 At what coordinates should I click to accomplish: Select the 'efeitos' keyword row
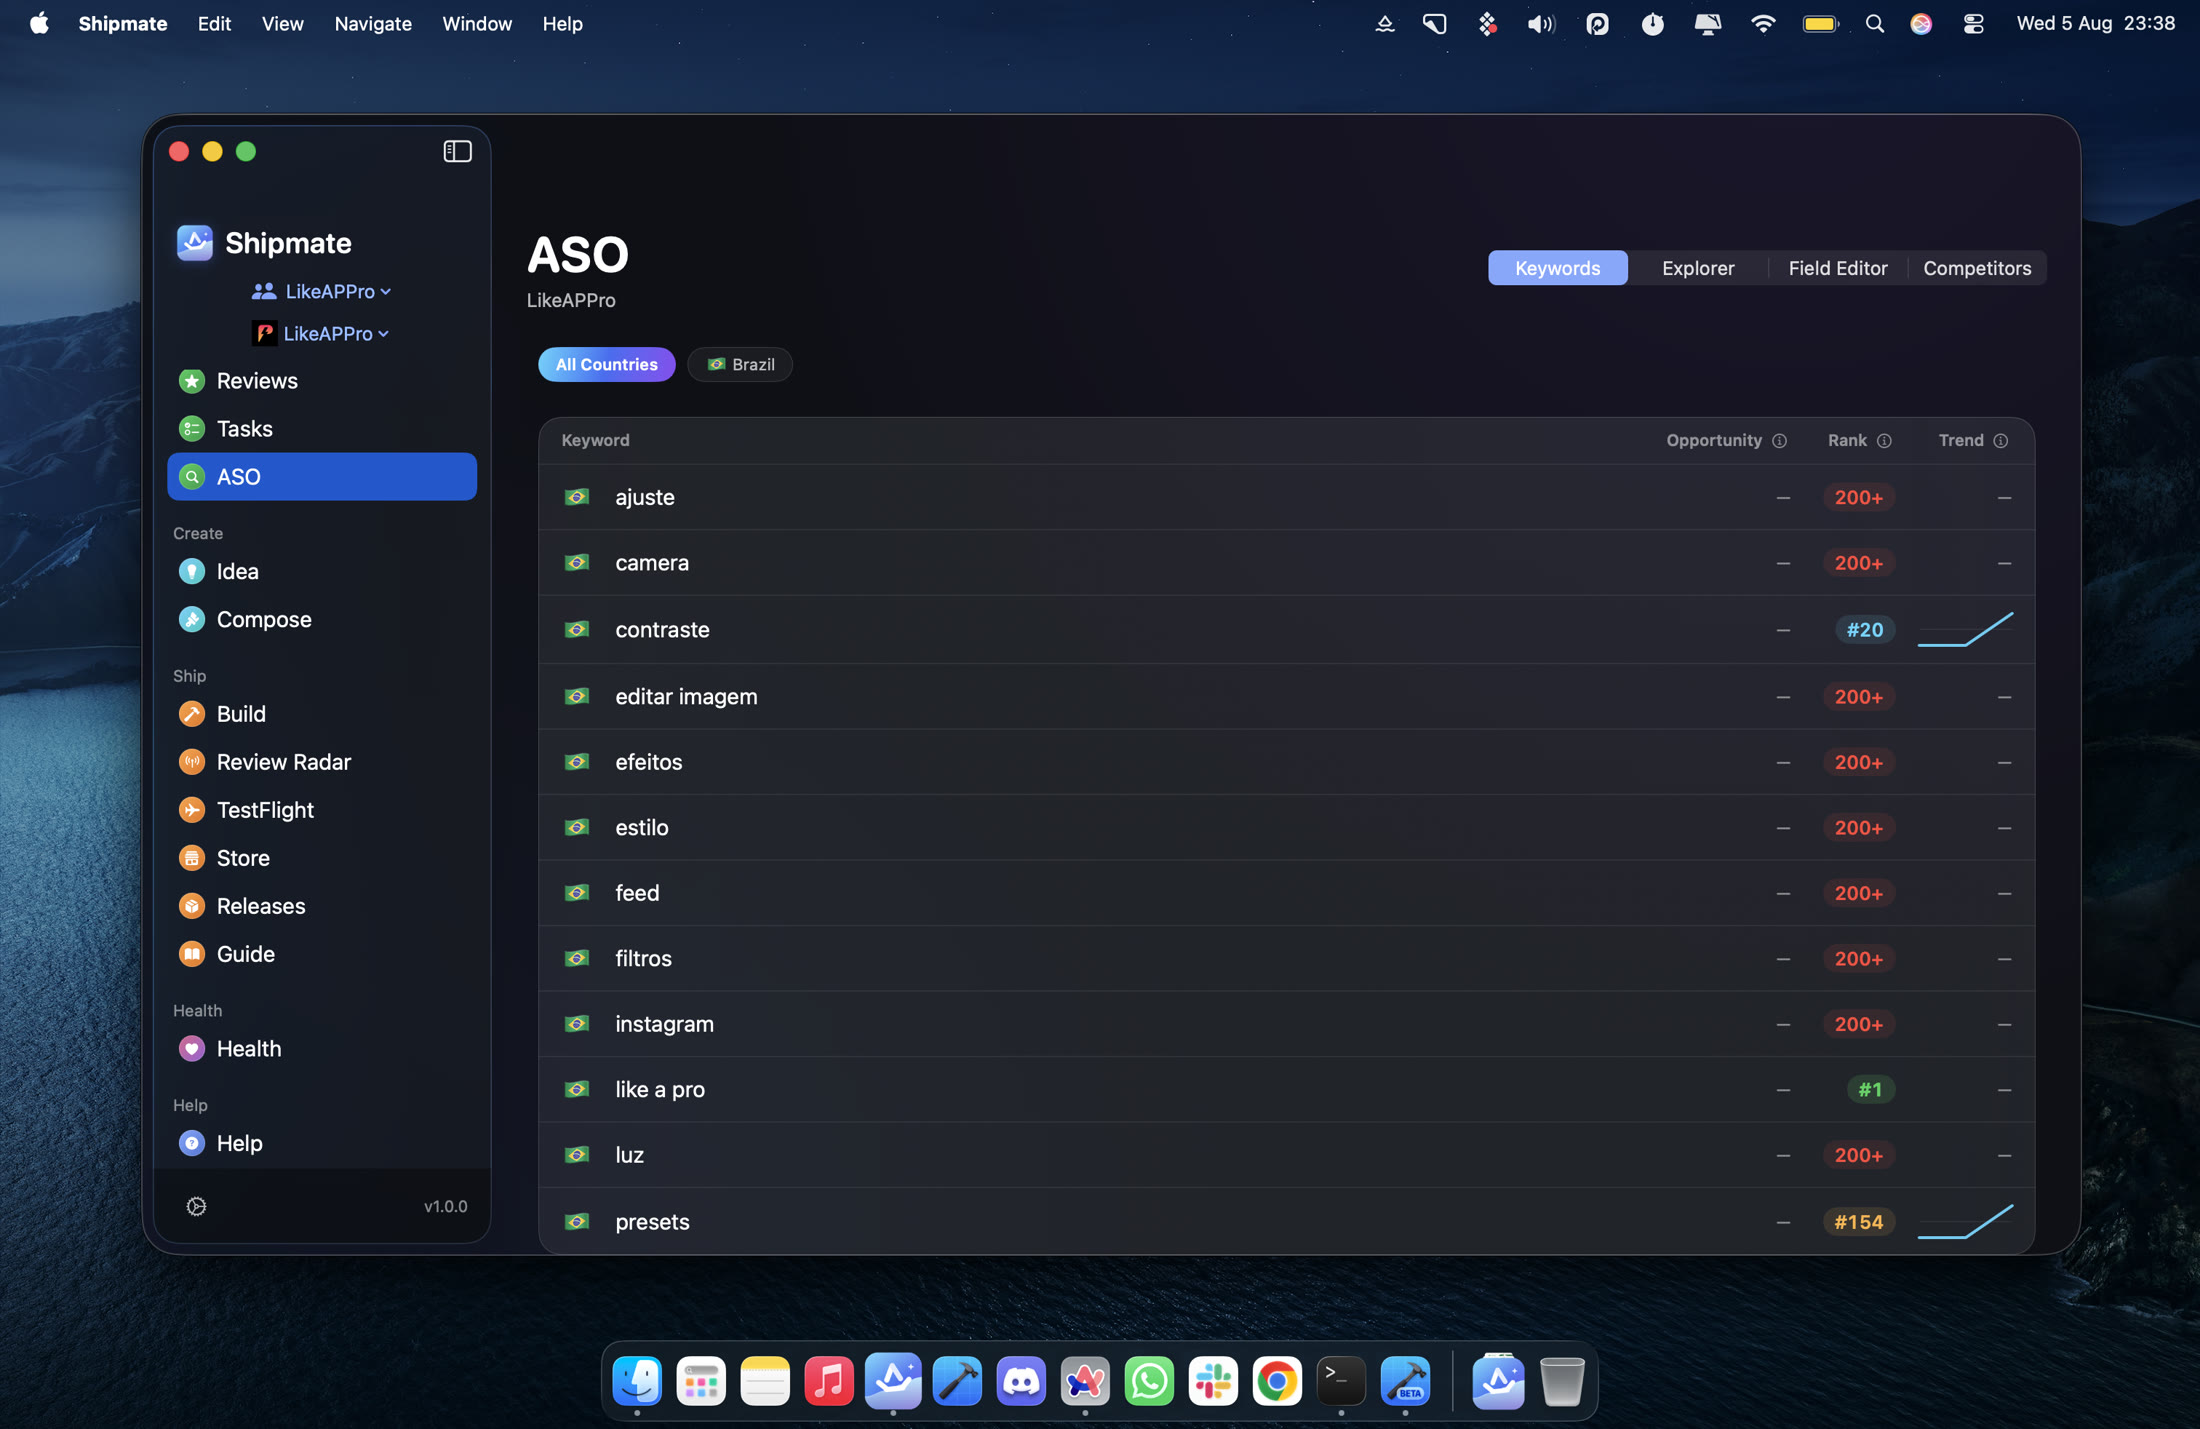click(x=1286, y=762)
